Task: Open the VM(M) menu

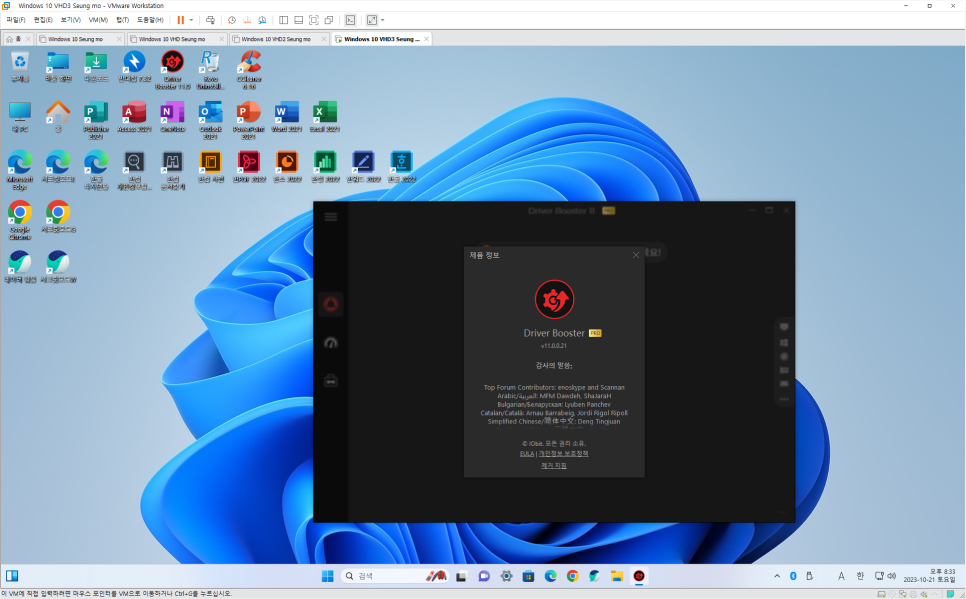Action: [x=98, y=20]
